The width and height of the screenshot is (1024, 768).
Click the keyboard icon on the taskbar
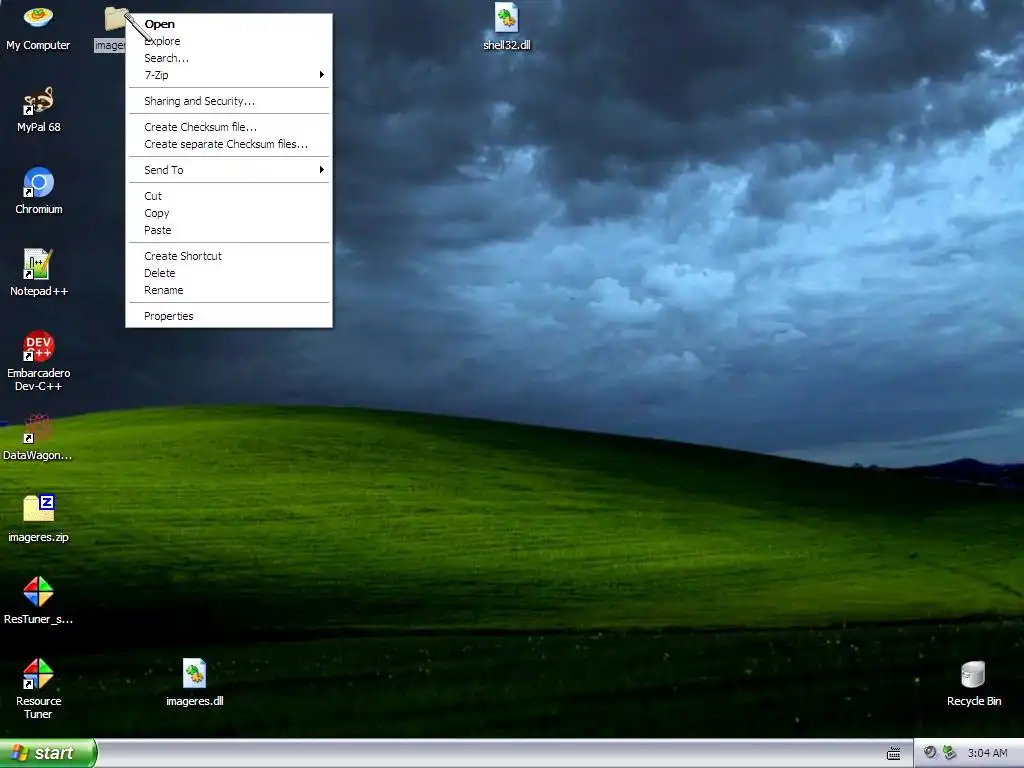point(893,754)
